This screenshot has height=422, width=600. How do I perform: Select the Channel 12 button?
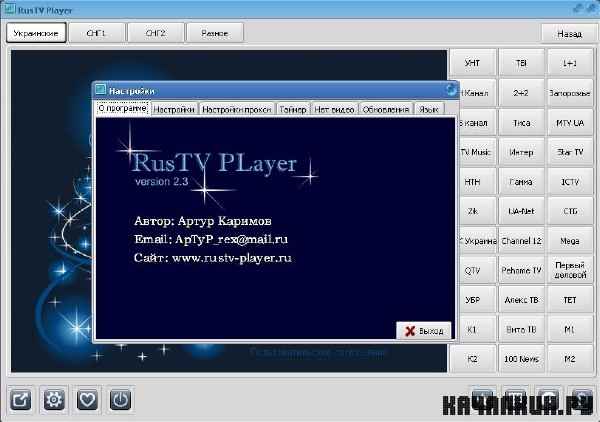(x=521, y=241)
